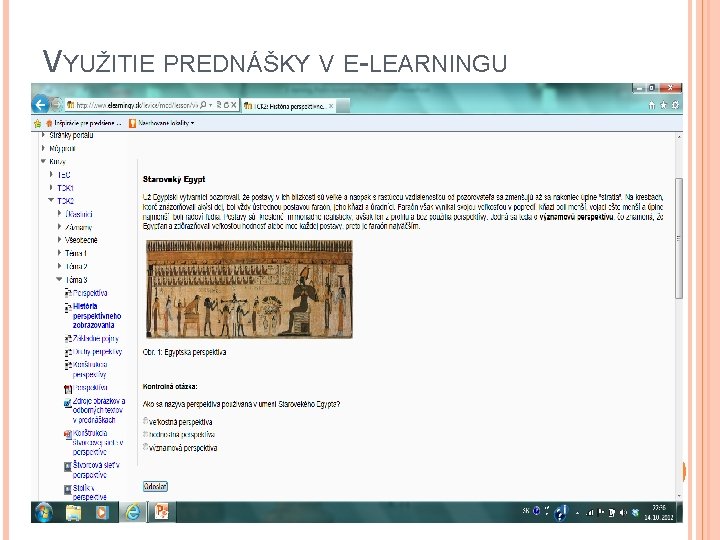Expand the Všeobecné section node
Image resolution: width=720 pixels, height=540 pixels.
tap(59, 240)
